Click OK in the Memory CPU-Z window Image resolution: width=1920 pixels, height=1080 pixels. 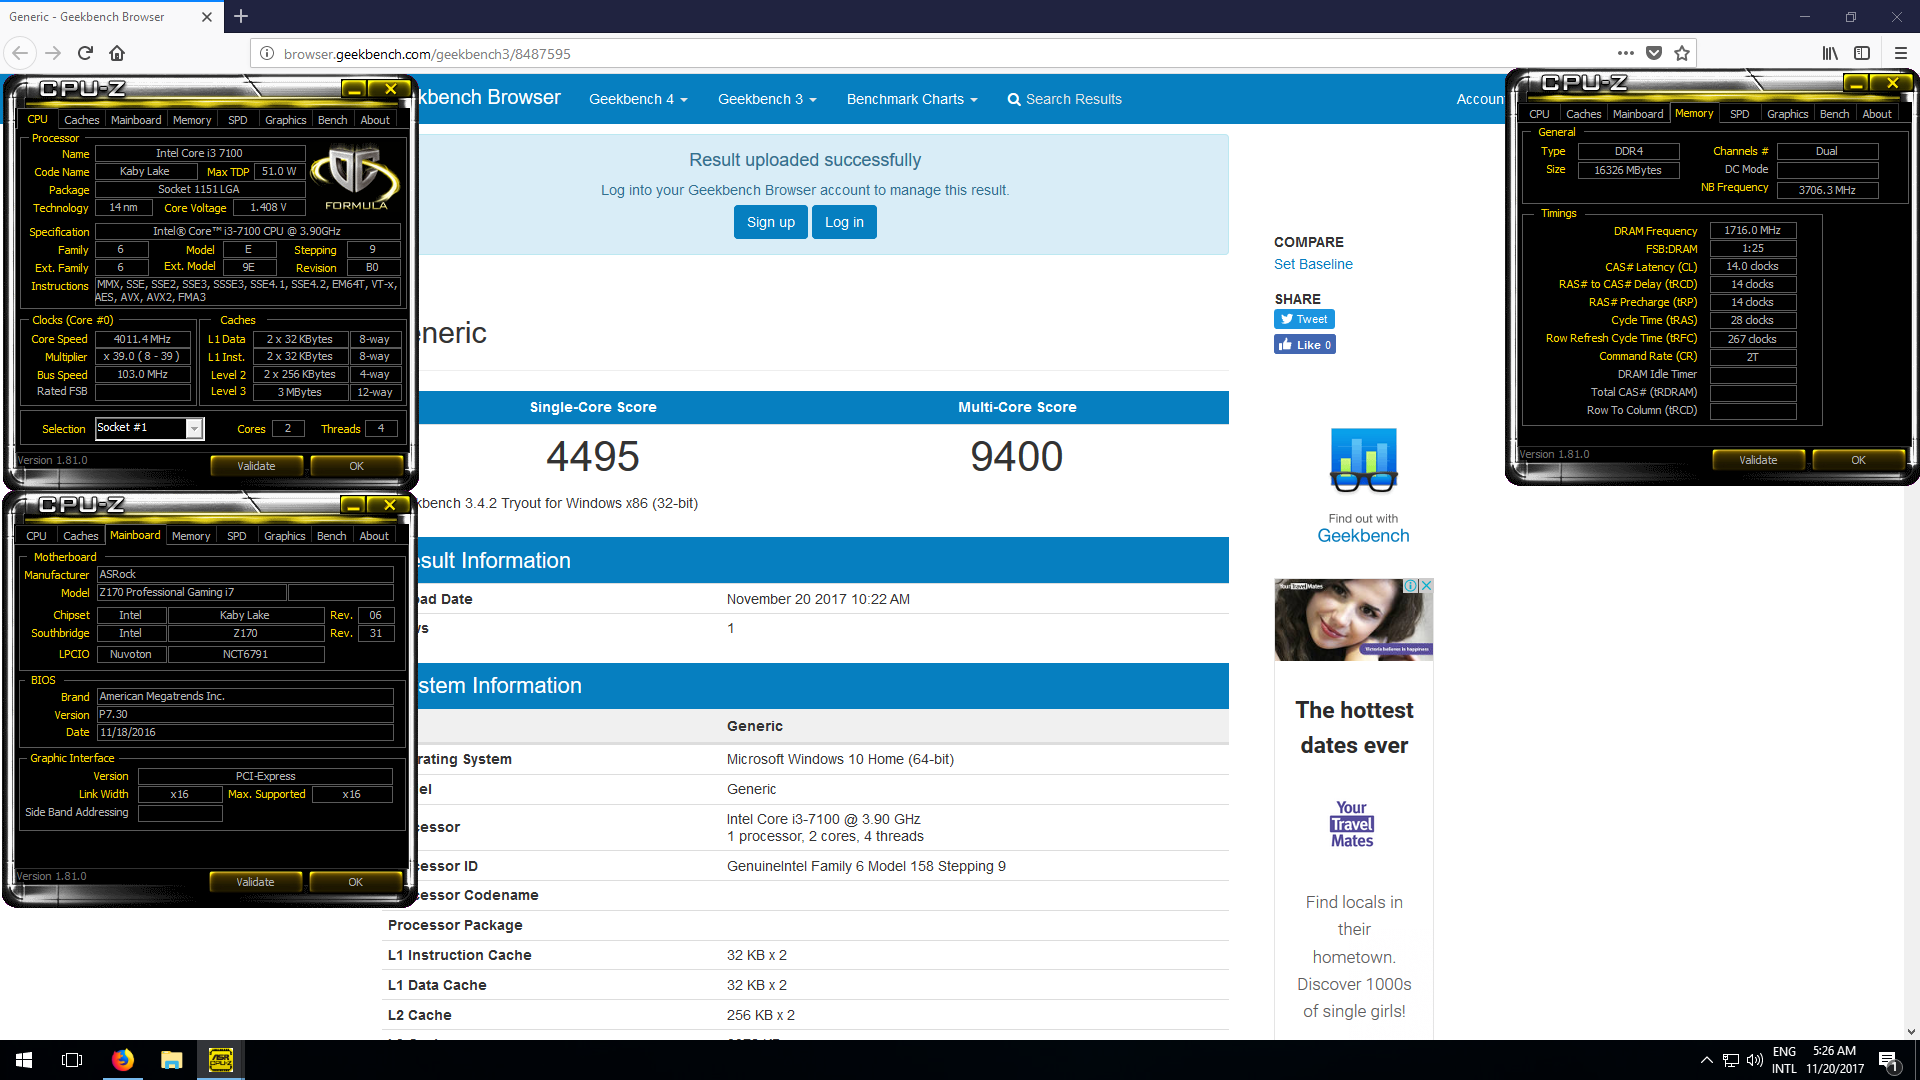[x=1858, y=460]
